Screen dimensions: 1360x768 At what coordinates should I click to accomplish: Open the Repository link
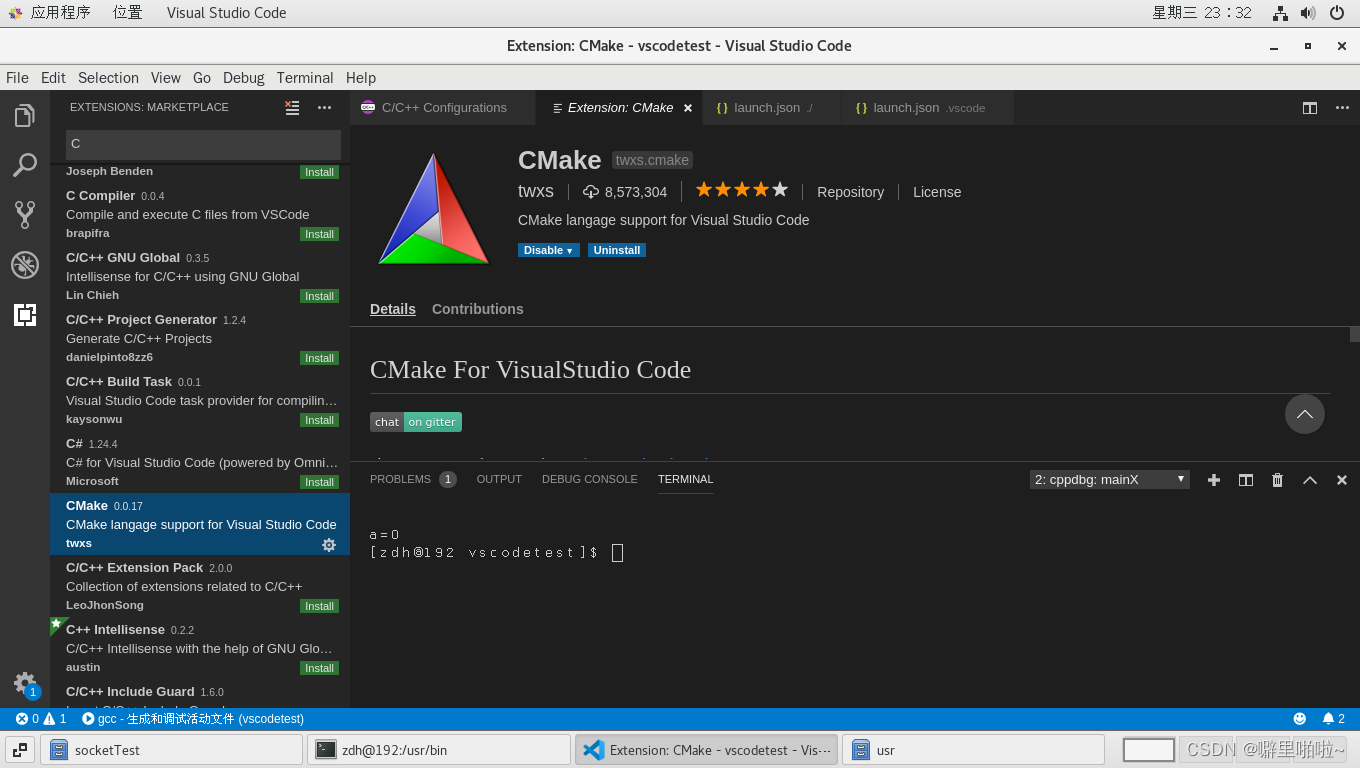(850, 192)
